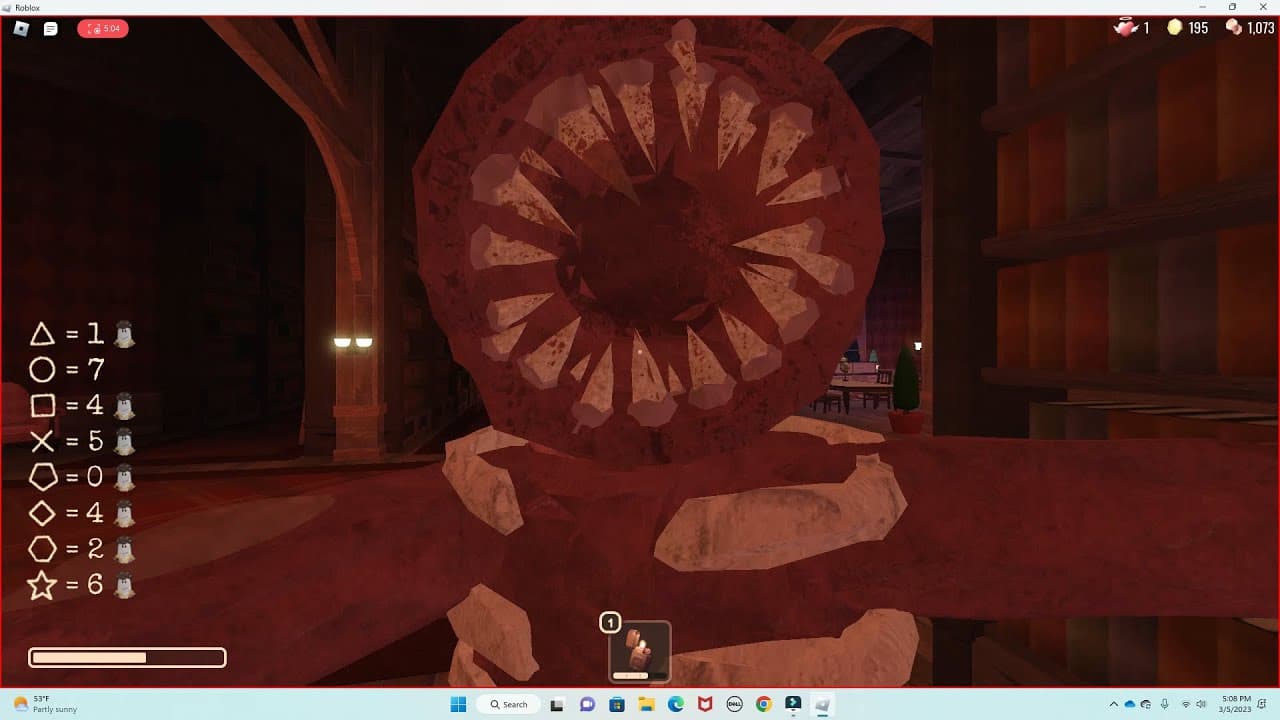The height and width of the screenshot is (720, 1280).
Task: Click the OneDrive cloud tray icon
Action: coord(1130,704)
